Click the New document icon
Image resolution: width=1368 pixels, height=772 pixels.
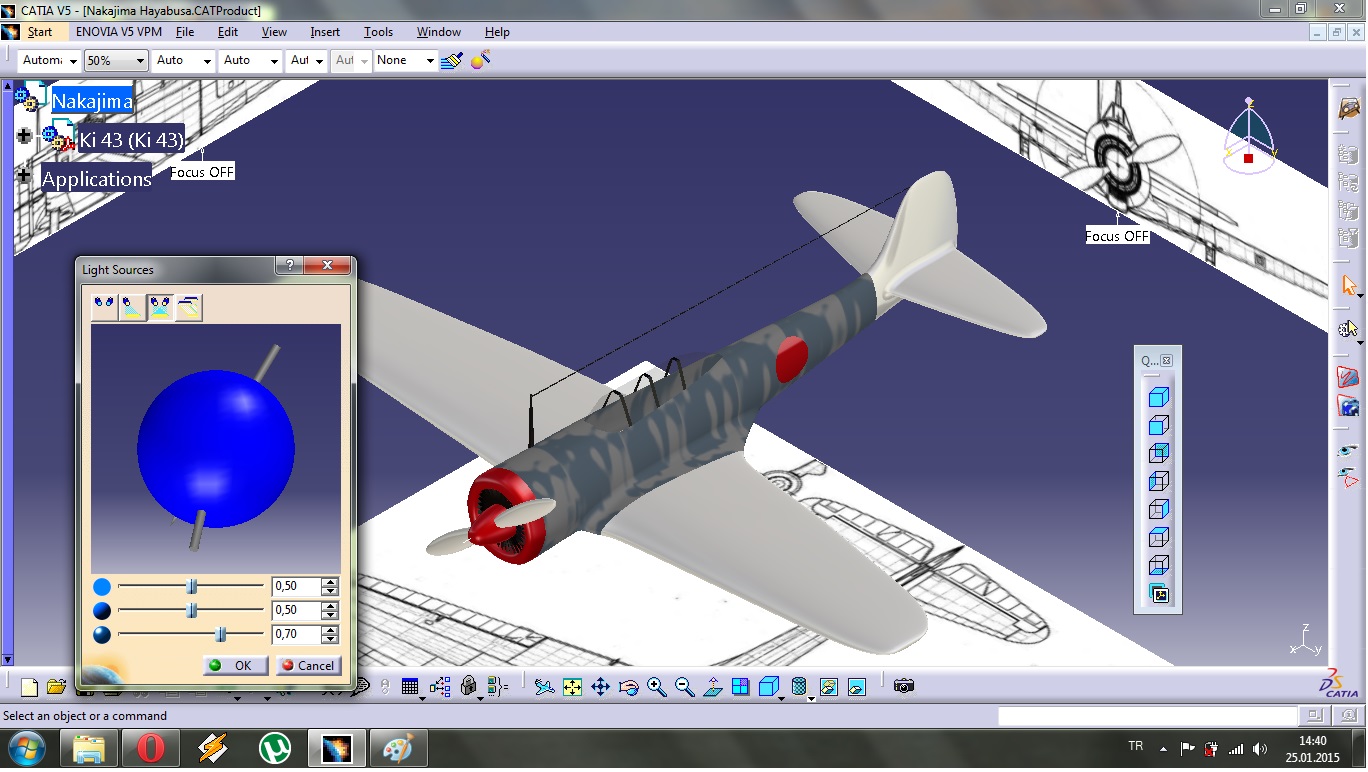[x=29, y=687]
